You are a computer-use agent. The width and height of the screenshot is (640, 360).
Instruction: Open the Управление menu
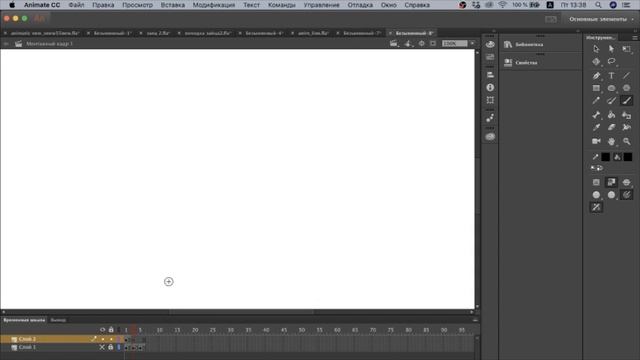coord(321,5)
